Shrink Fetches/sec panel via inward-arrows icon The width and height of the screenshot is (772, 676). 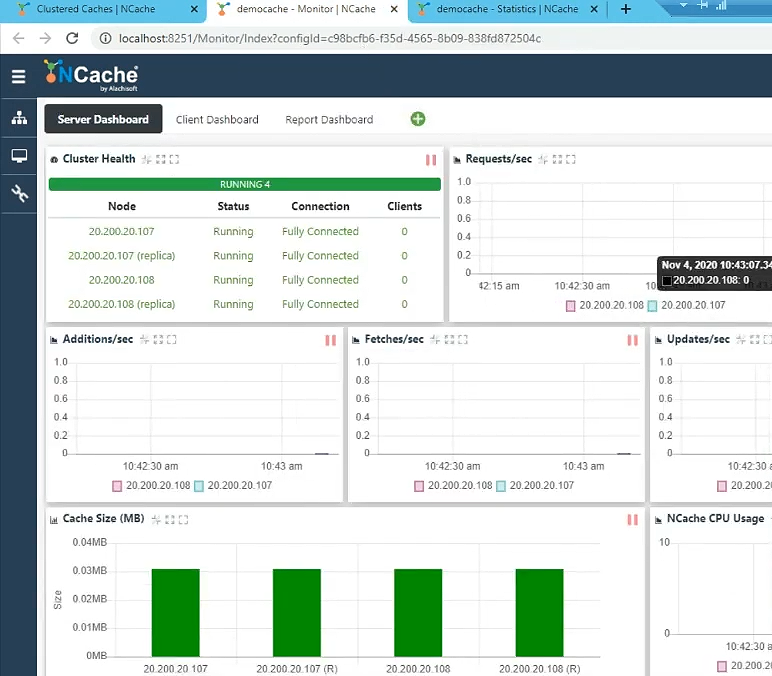tap(435, 340)
